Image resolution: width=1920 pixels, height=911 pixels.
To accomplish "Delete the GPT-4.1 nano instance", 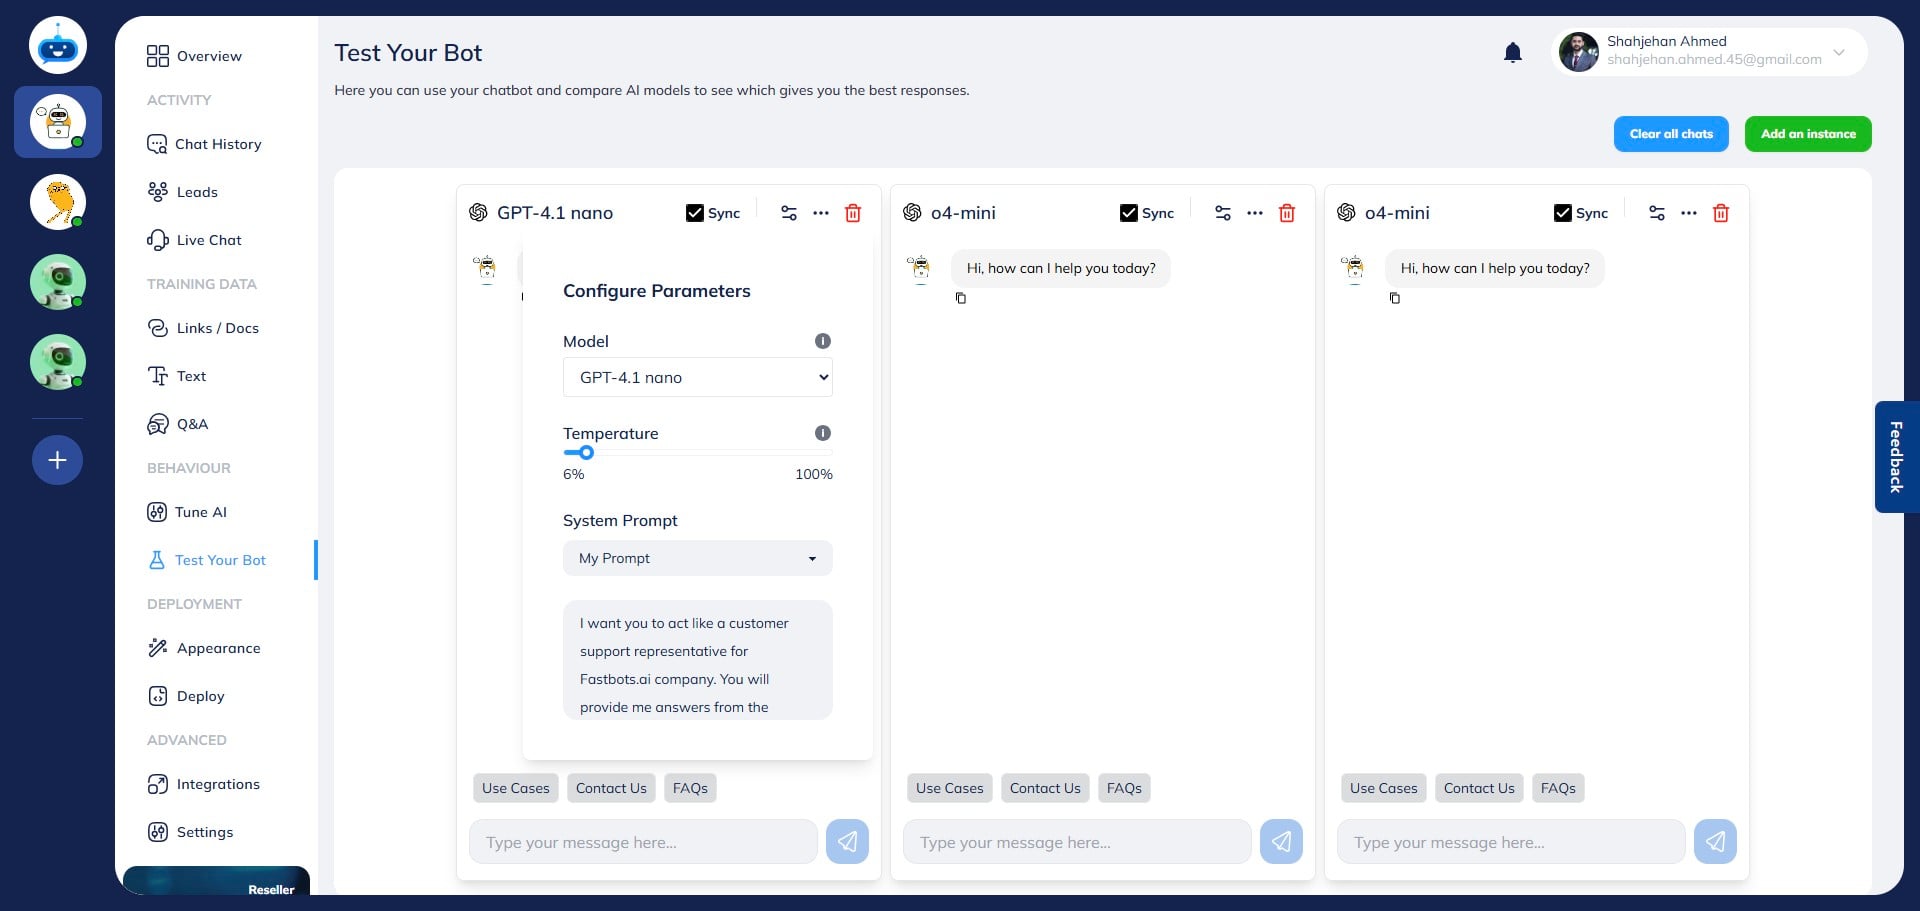I will (x=852, y=213).
